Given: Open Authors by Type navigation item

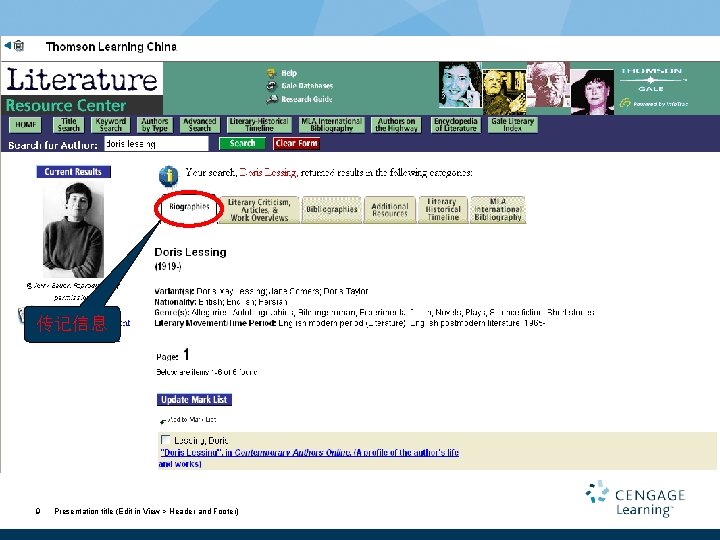Looking at the screenshot, I should click(x=155, y=124).
